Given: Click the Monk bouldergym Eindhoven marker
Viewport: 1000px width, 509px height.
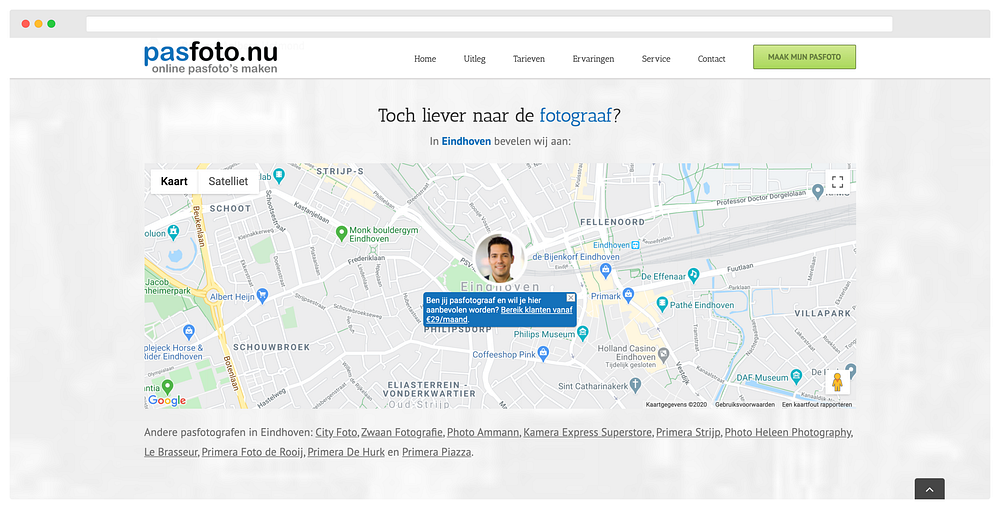Looking at the screenshot, I should [x=342, y=233].
